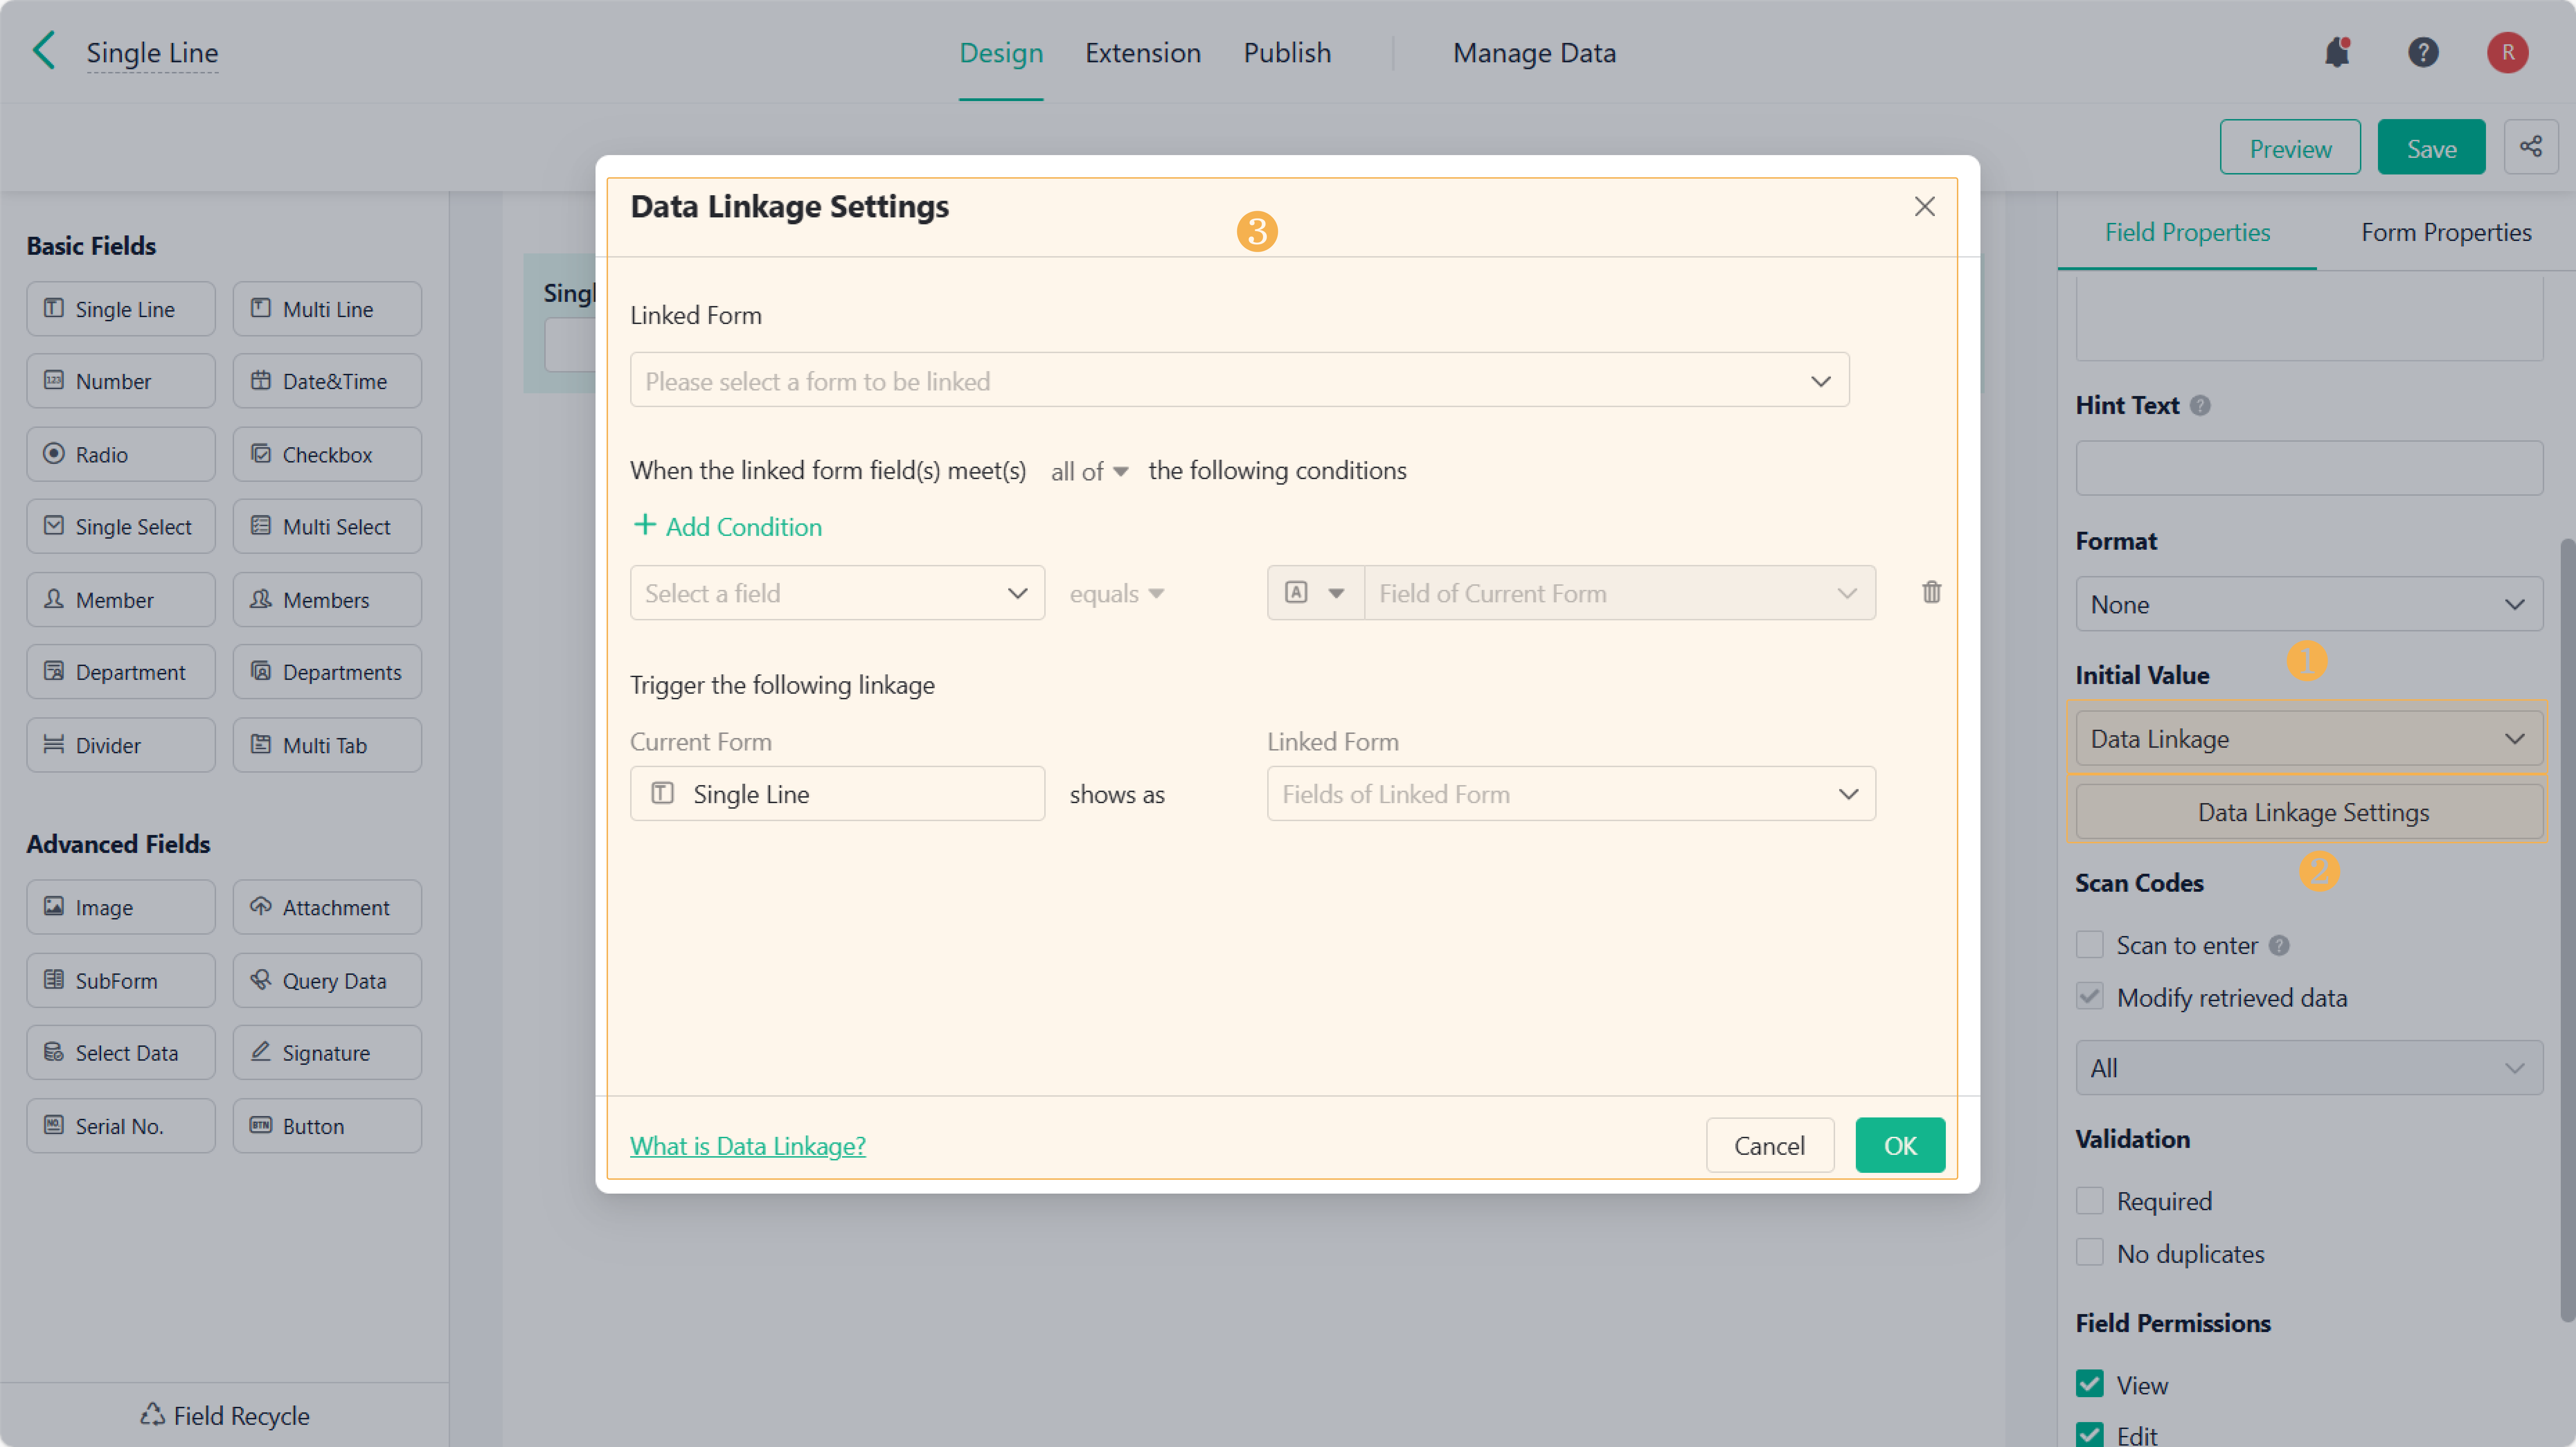
Task: Open the notifications bell
Action: [x=2337, y=52]
